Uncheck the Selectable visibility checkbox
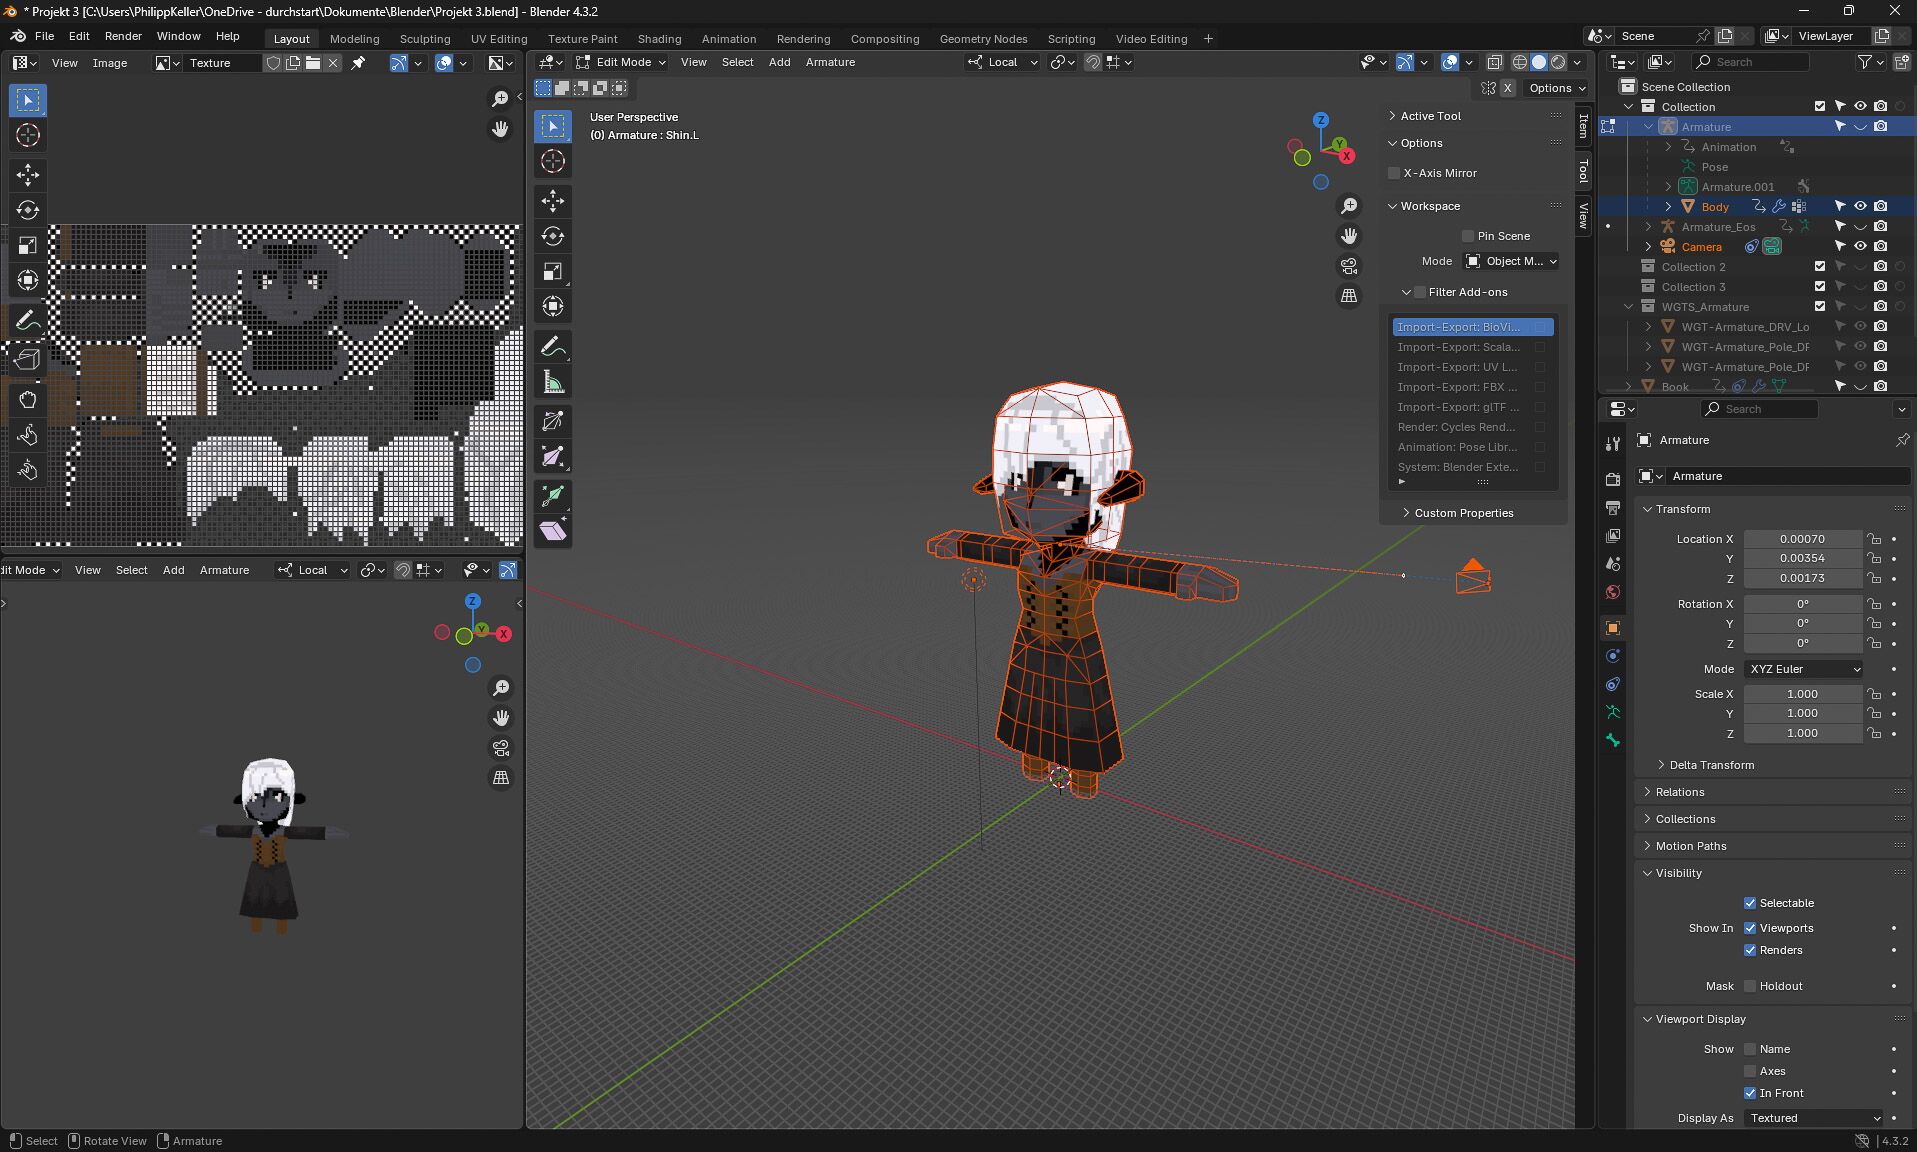Viewport: 1917px width, 1152px height. (x=1750, y=903)
